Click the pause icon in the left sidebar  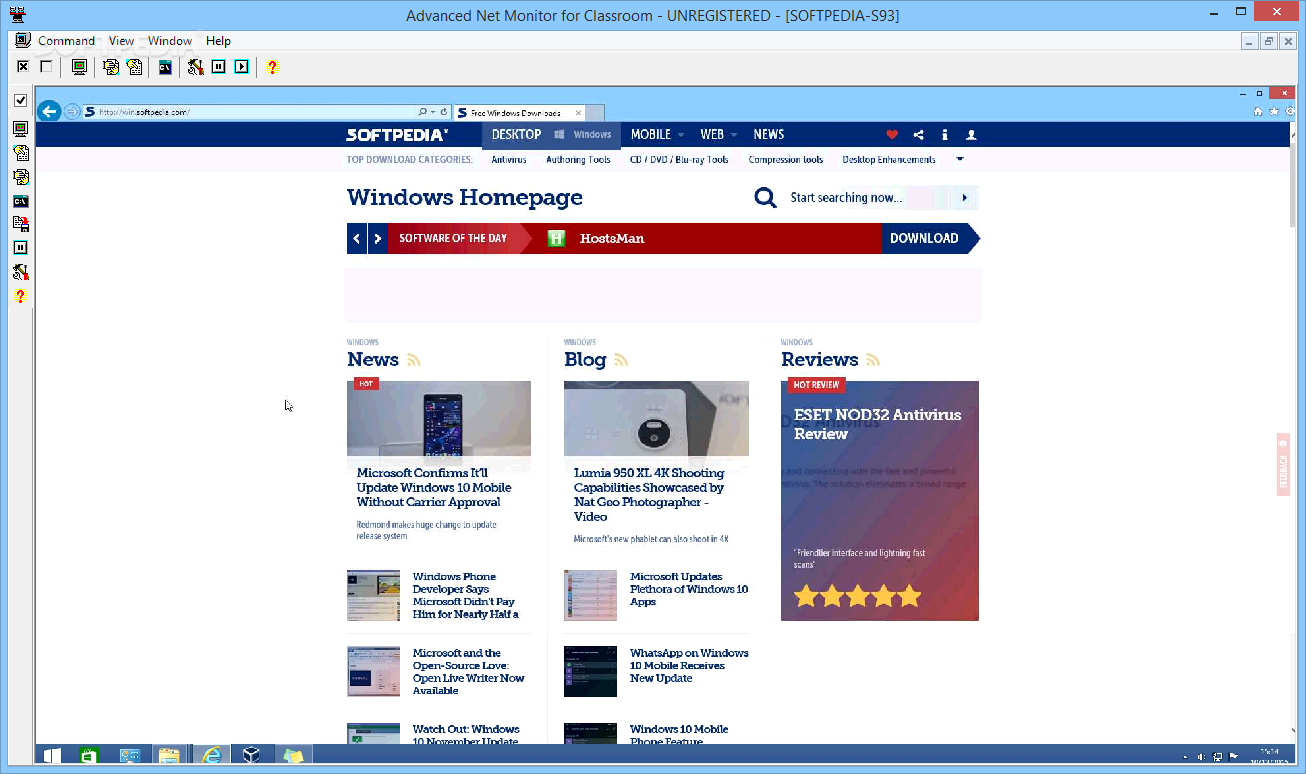(20, 248)
